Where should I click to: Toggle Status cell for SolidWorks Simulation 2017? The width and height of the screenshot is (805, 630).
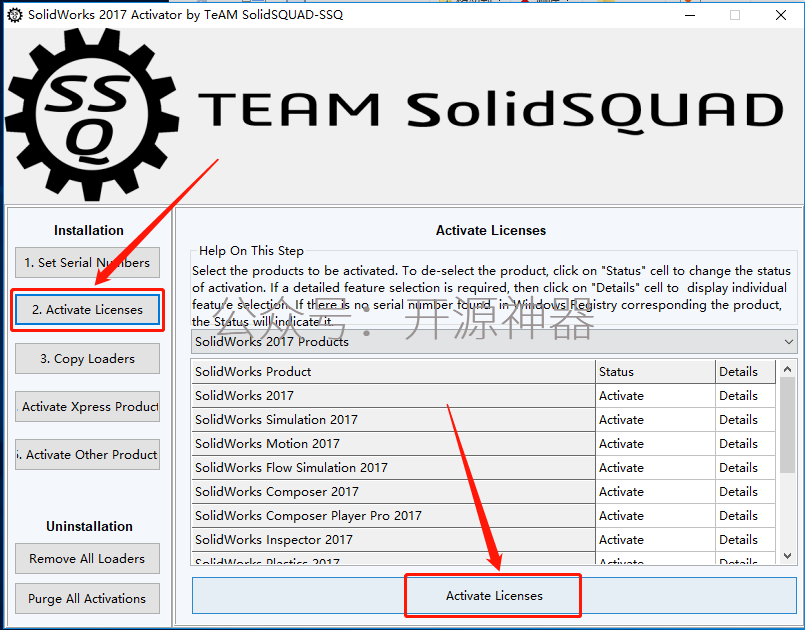[655, 420]
